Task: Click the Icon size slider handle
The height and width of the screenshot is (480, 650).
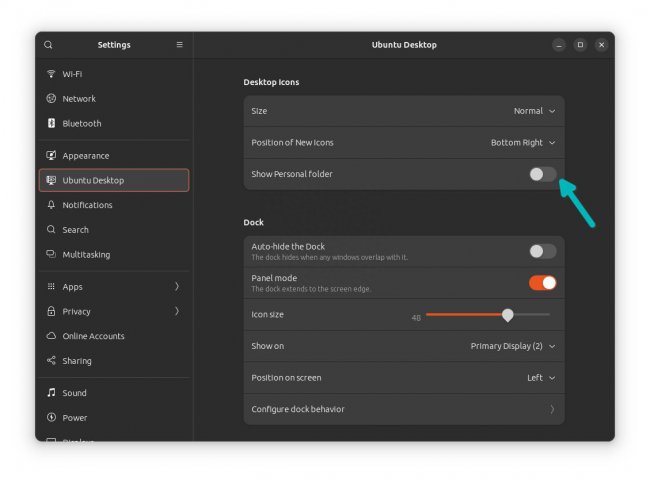Action: (x=507, y=315)
